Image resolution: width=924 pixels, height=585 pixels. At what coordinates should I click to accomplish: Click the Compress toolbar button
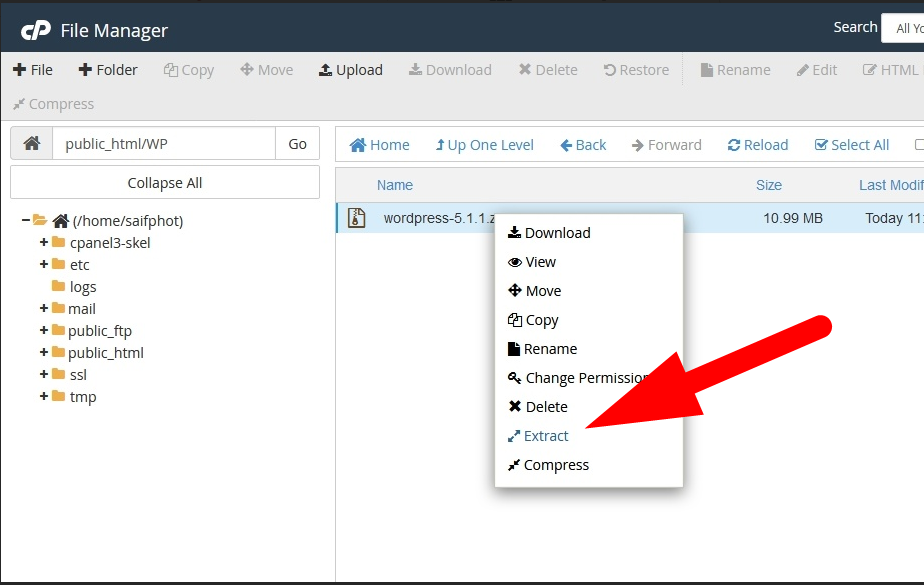[54, 104]
